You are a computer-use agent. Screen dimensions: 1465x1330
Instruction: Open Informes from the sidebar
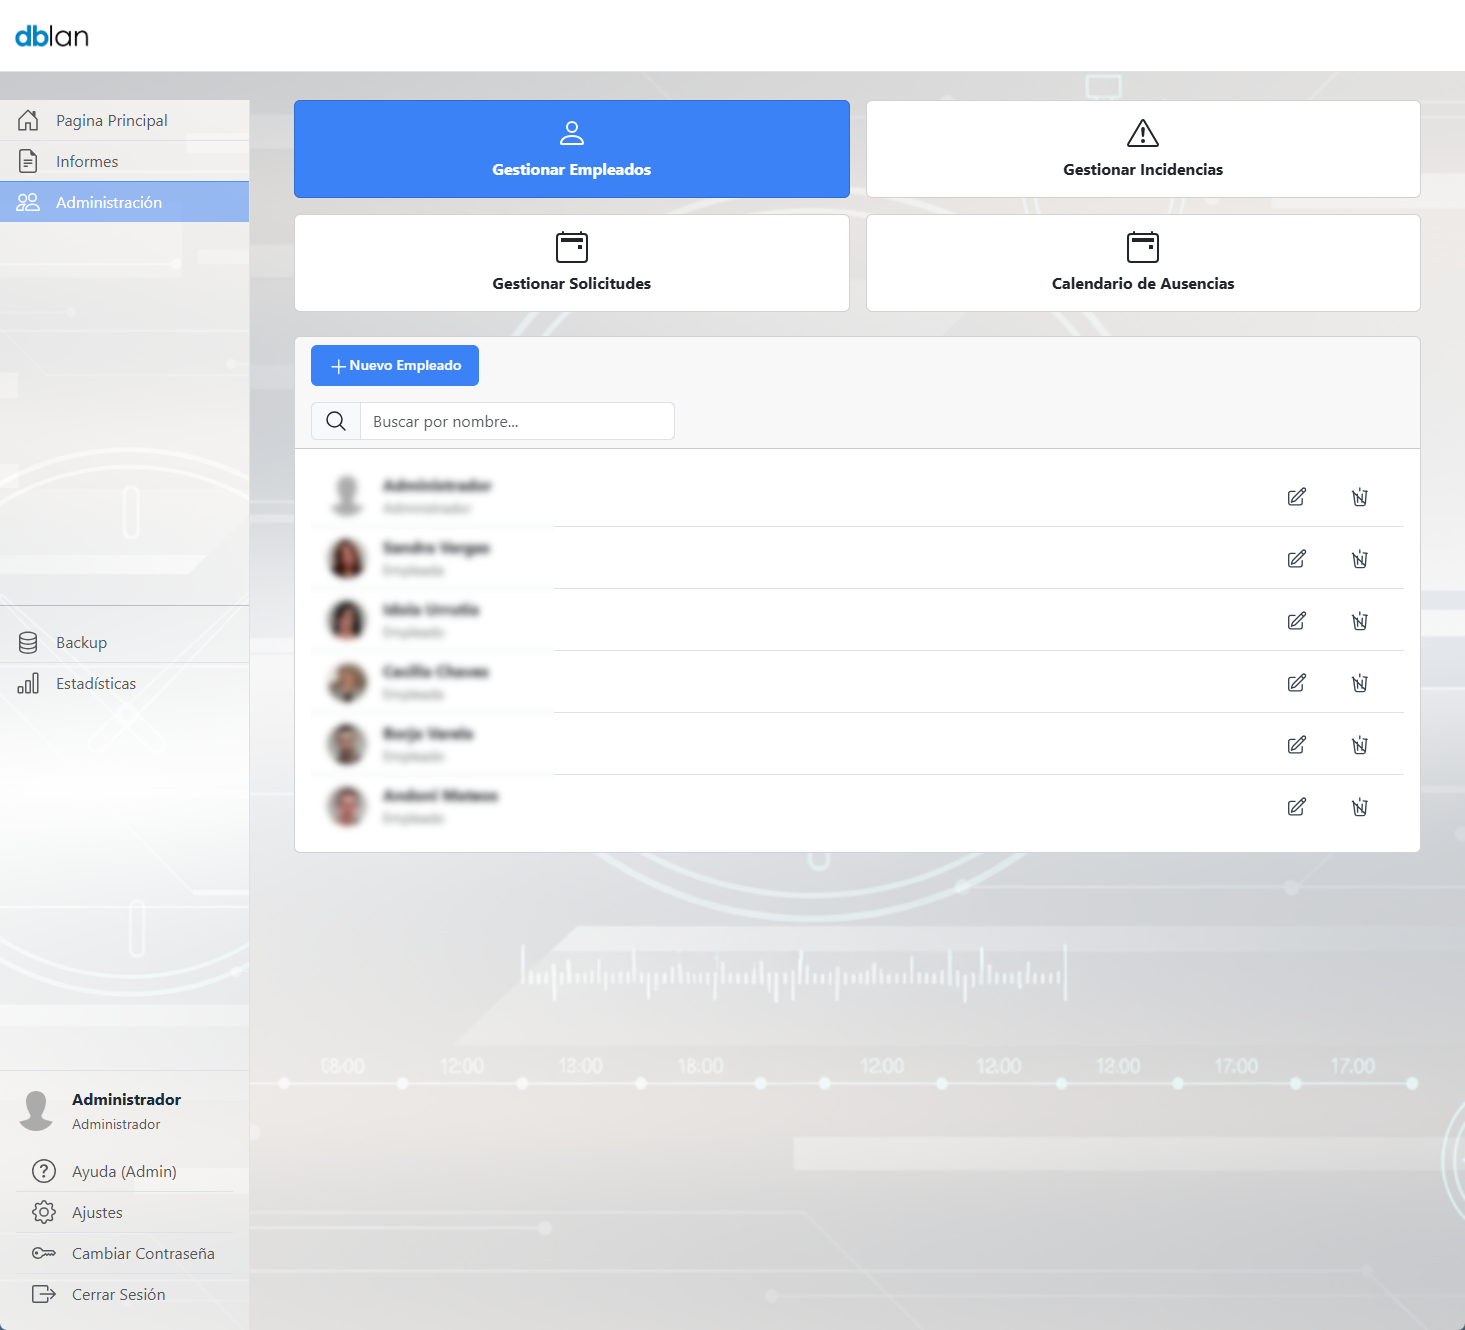87,161
